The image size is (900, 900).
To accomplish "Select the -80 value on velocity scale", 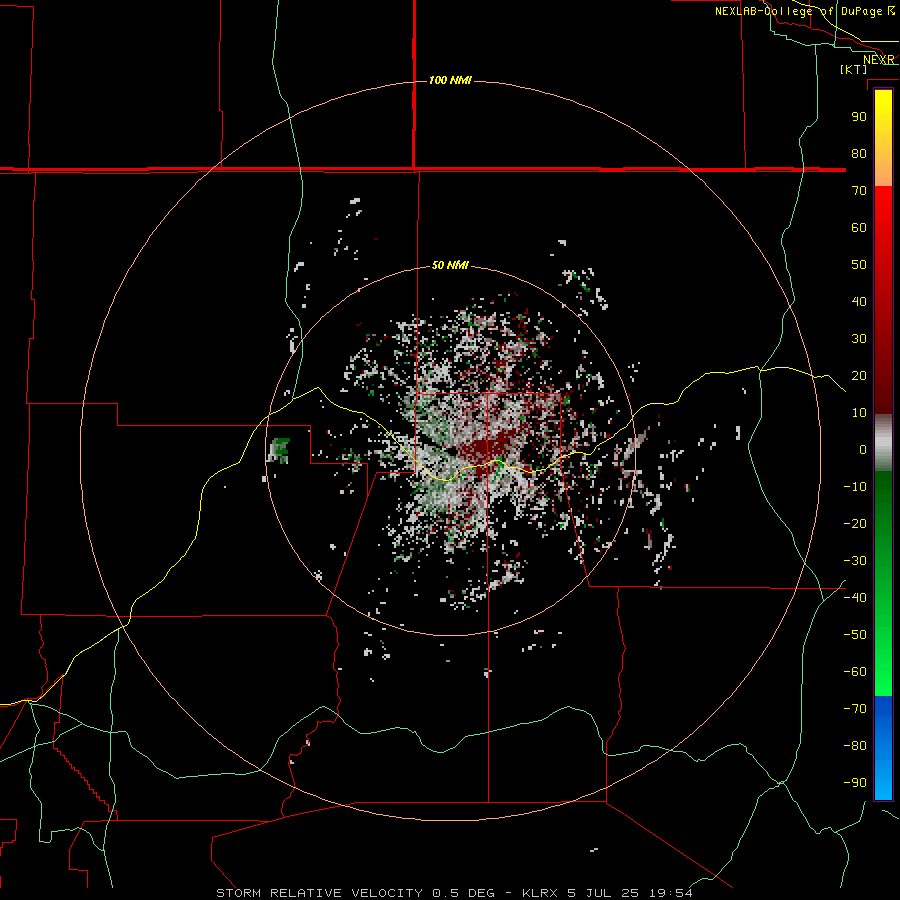I will [855, 746].
